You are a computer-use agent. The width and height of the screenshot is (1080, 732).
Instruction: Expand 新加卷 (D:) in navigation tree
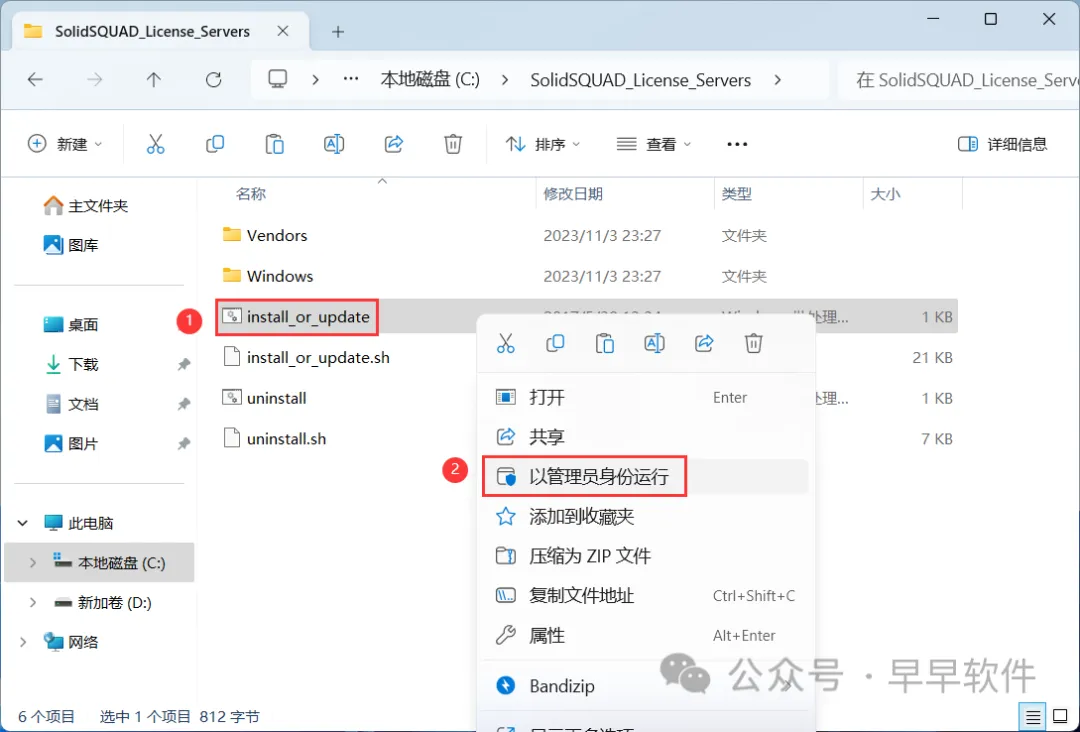coord(32,603)
